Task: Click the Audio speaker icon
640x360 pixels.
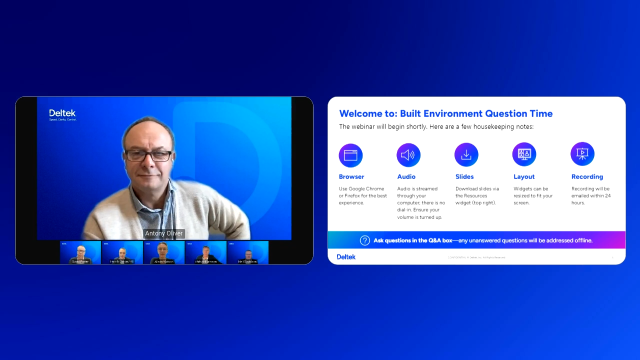Action: click(408, 155)
